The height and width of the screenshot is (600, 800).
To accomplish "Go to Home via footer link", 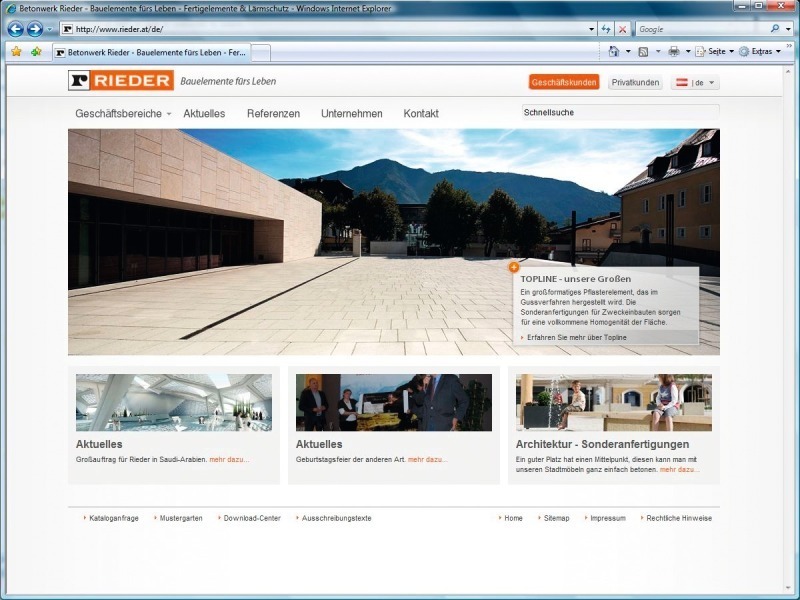I will (x=513, y=518).
